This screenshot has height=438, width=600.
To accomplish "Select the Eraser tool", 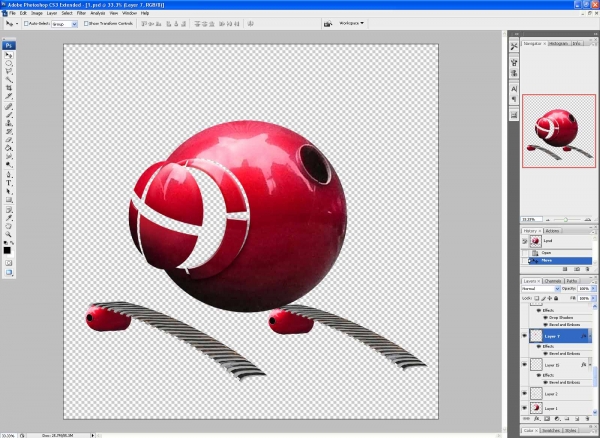I will click(x=8, y=140).
